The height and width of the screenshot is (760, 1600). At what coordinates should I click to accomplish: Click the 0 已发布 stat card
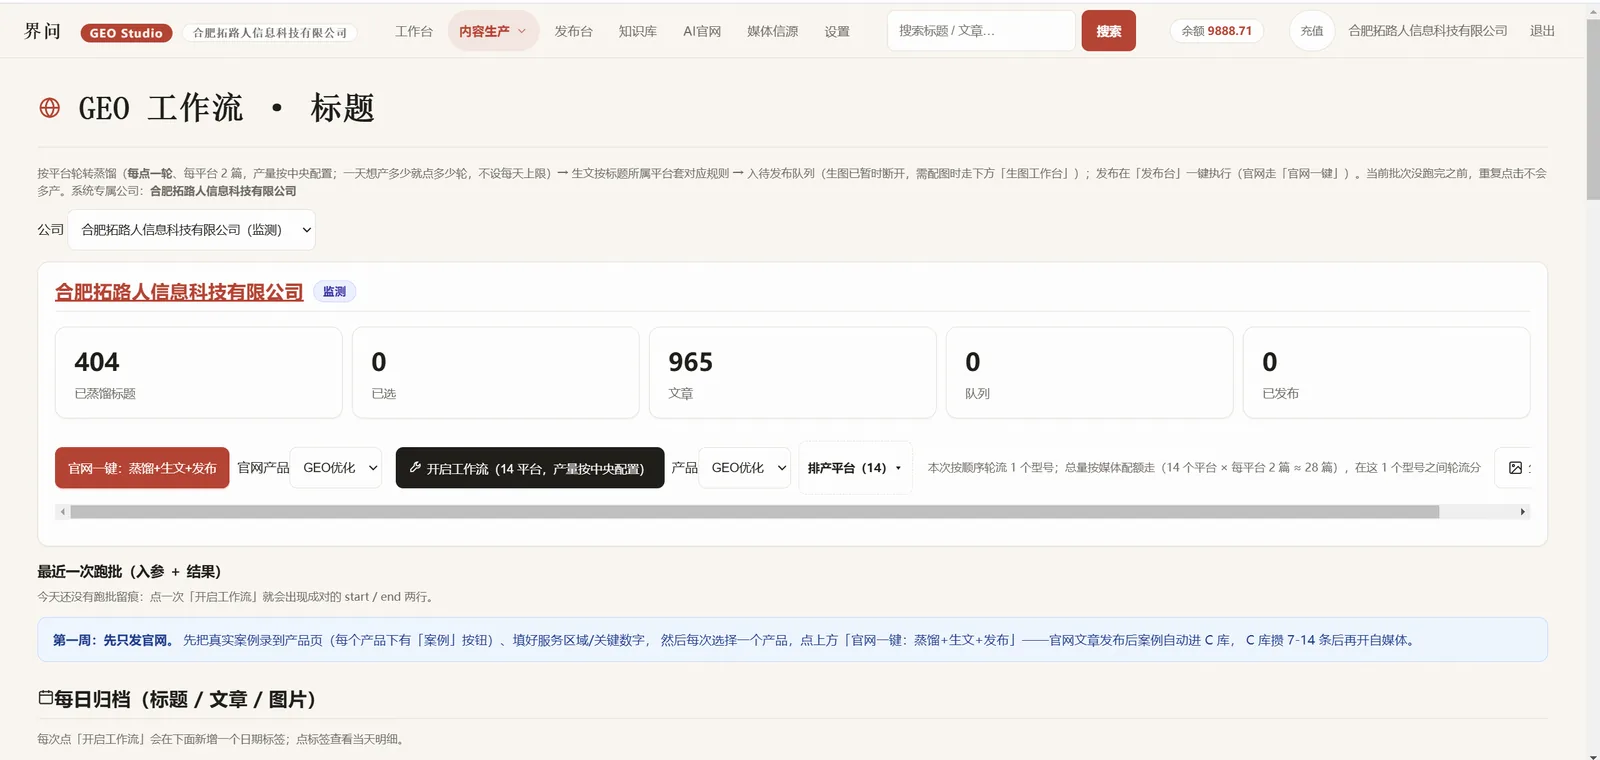point(1387,373)
